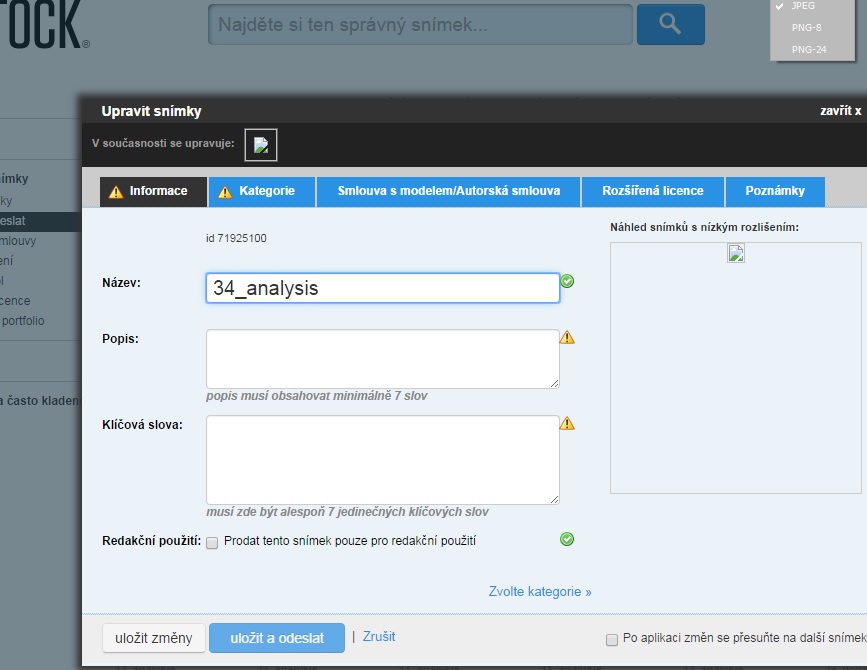Follow the Zvolte kategorie link
The image size is (867, 670).
[540, 592]
